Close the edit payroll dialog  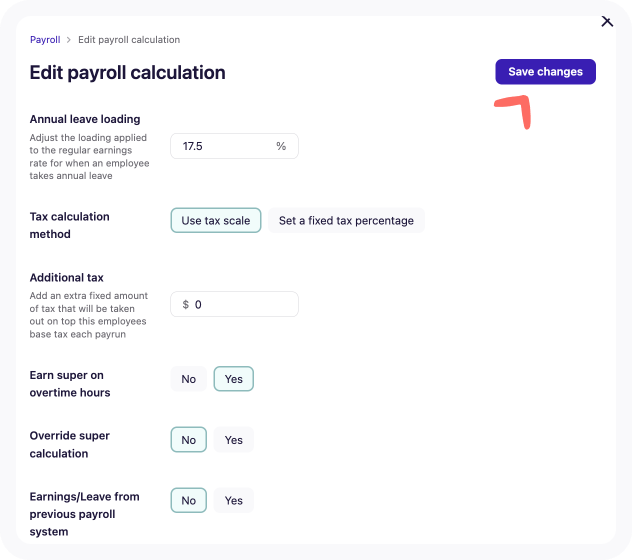click(x=607, y=21)
